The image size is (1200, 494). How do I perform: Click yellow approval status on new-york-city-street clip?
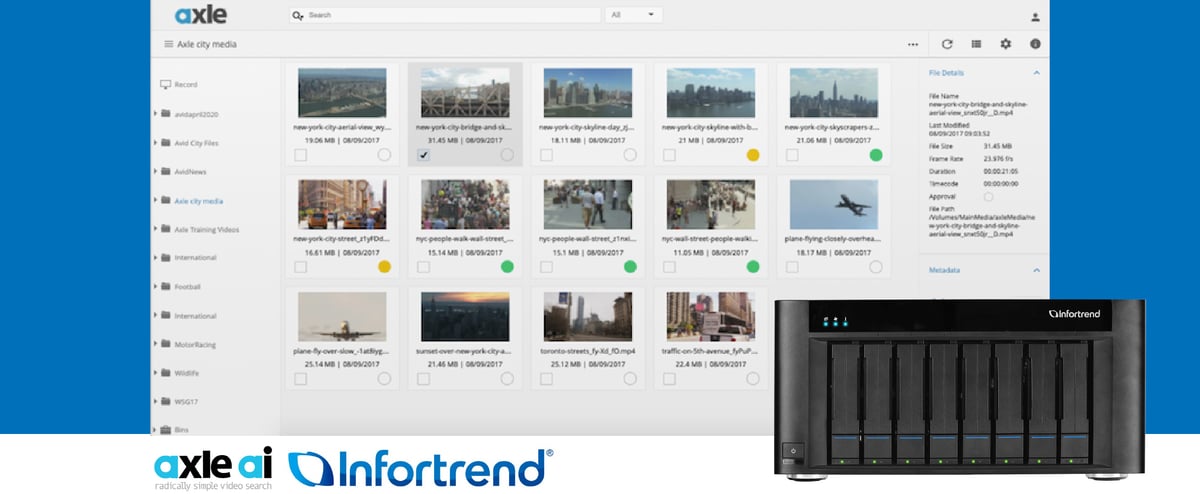click(384, 267)
